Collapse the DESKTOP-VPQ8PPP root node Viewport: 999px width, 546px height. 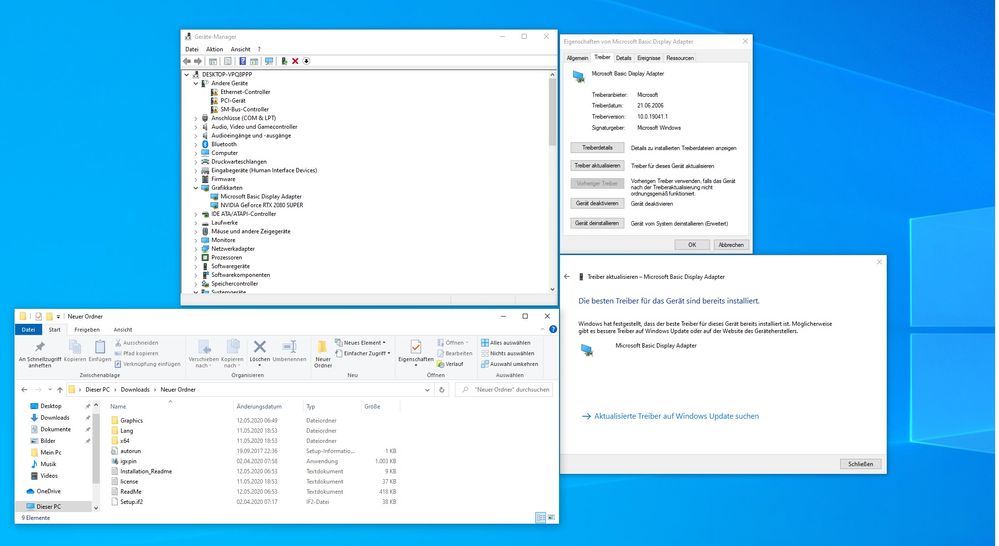[x=187, y=75]
